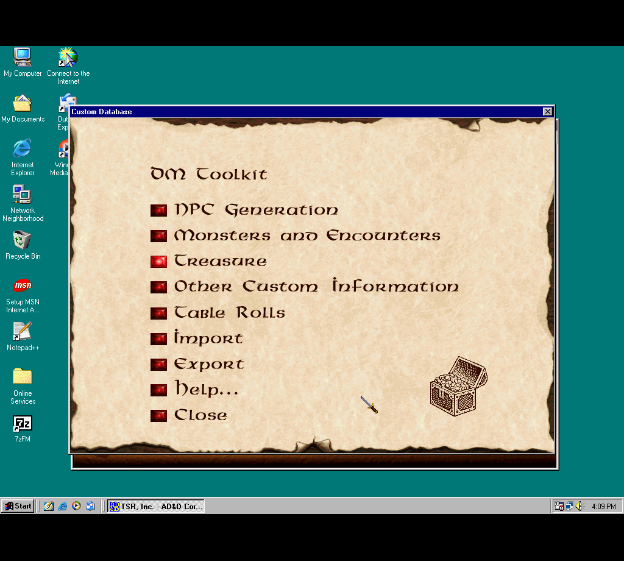The width and height of the screenshot is (624, 561).
Task: Select the Recycle Bin icon
Action: click(22, 241)
